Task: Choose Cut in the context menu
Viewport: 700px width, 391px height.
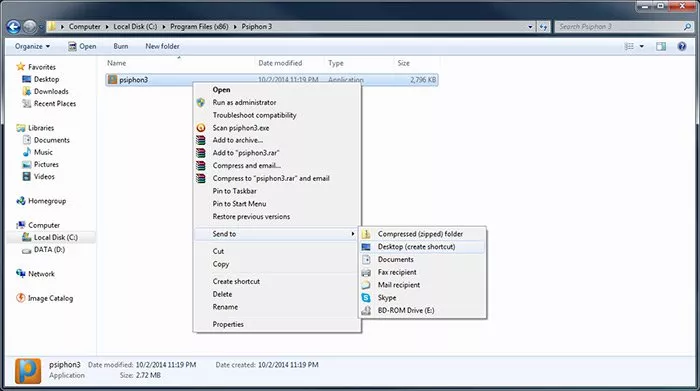Action: pos(218,251)
